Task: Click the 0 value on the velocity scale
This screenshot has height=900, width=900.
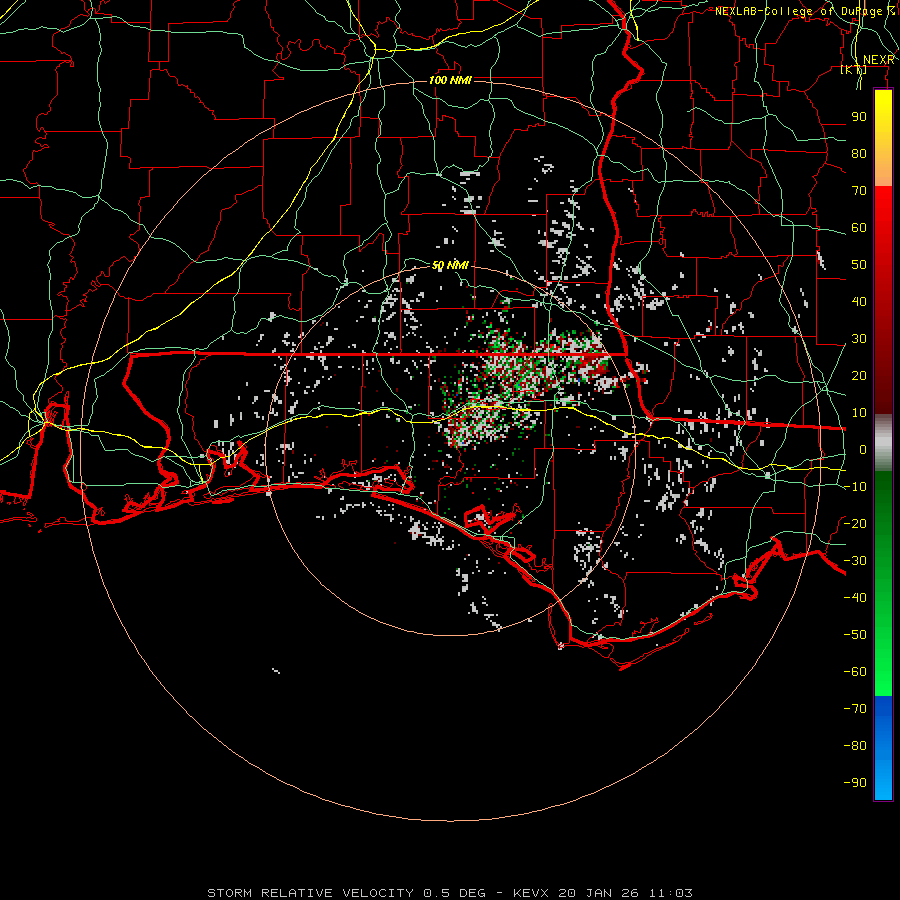Action: click(x=863, y=449)
